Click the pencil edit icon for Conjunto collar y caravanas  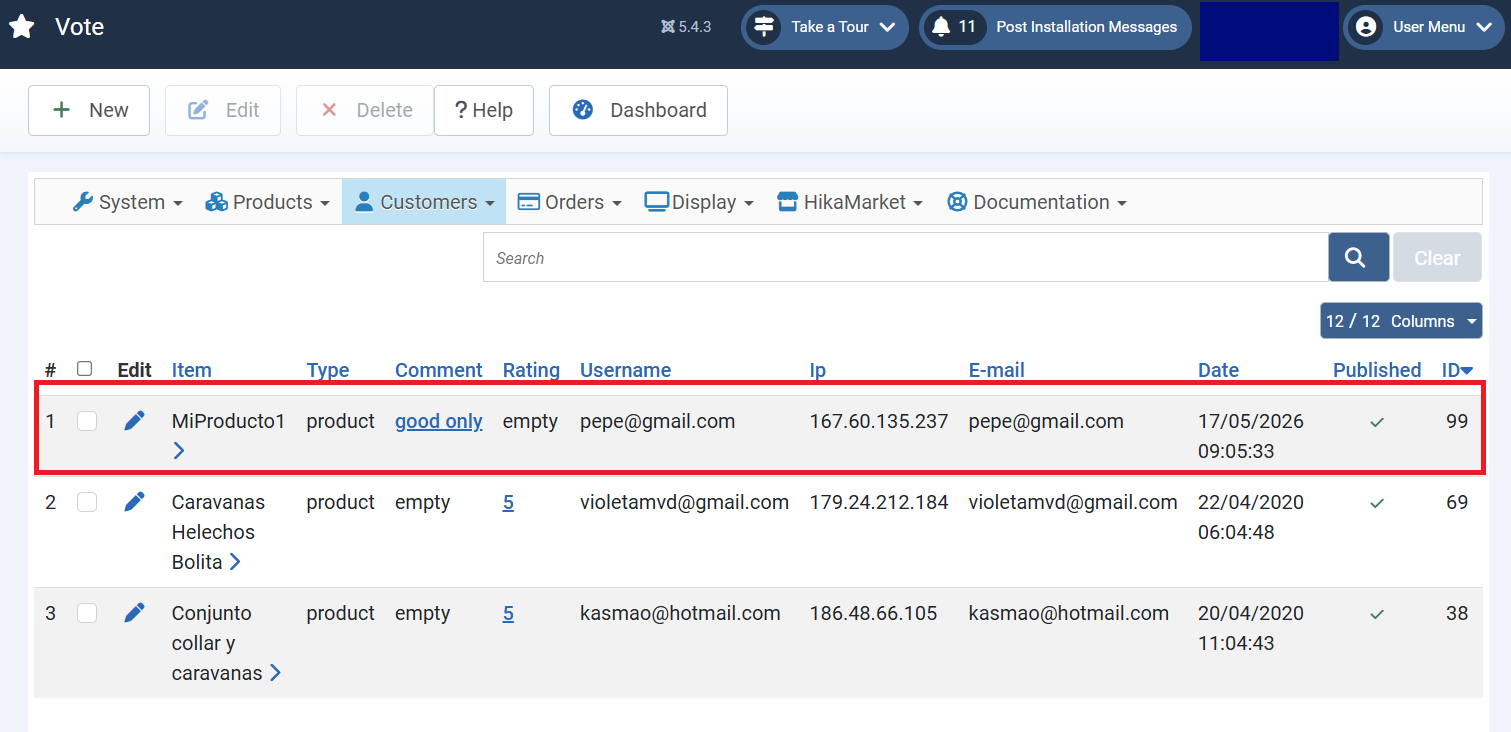click(134, 613)
